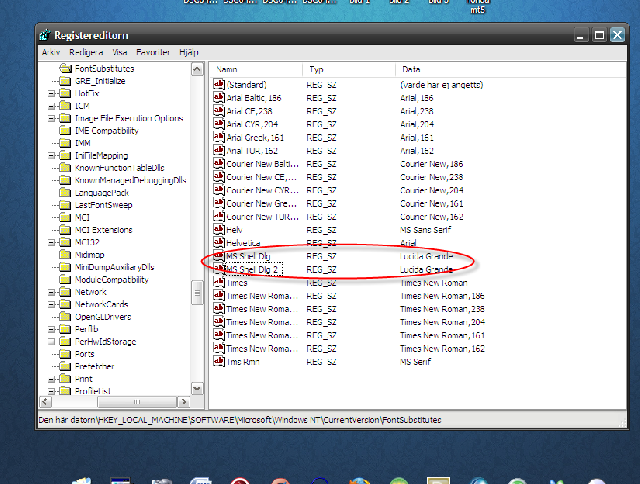Select the Courier New CYR... value
This screenshot has width=640, height=484.
point(262,190)
